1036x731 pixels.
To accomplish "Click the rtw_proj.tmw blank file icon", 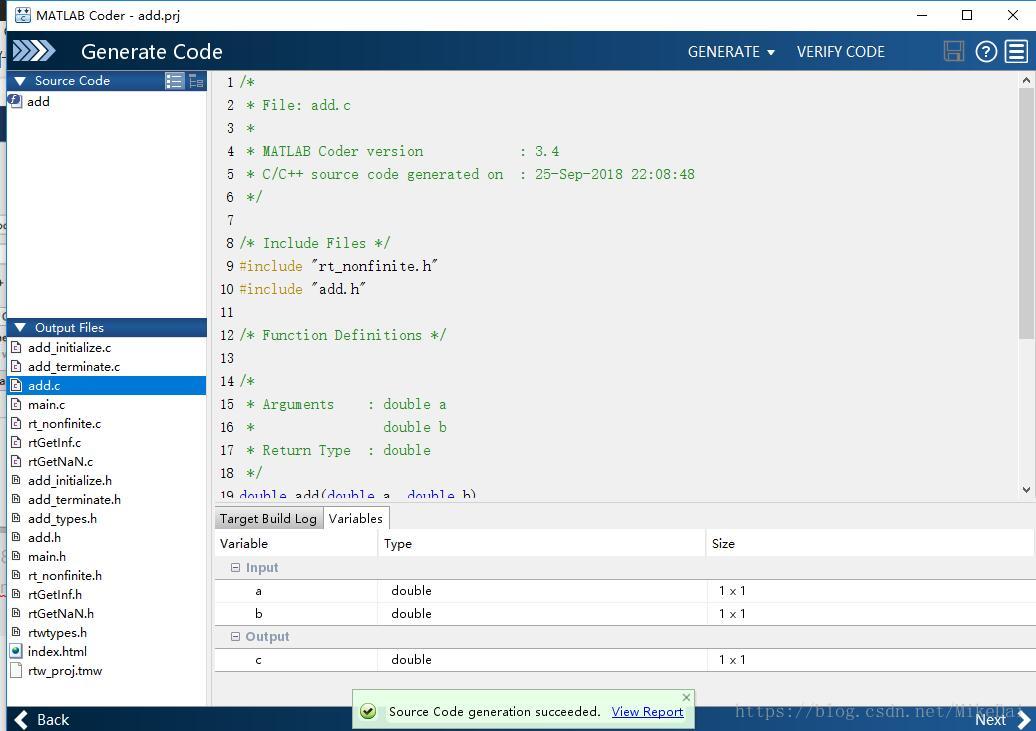I will 17,670.
